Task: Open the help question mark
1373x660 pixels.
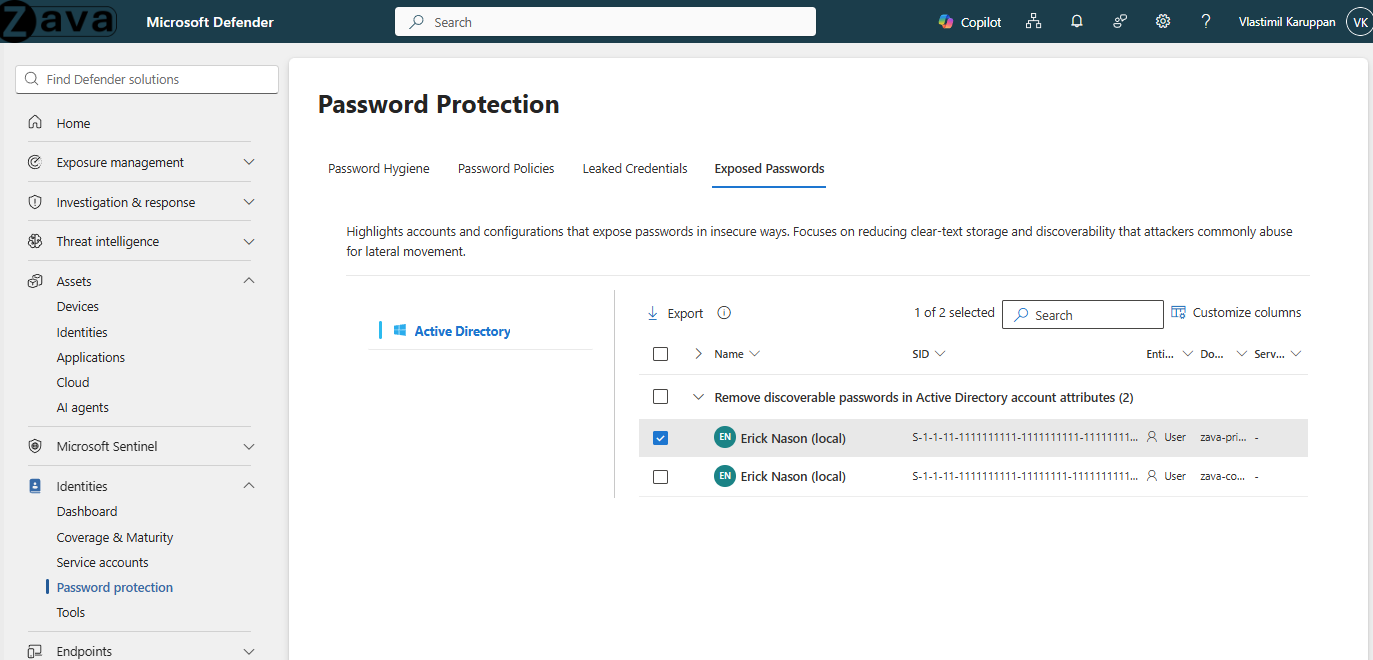Action: pos(1206,22)
